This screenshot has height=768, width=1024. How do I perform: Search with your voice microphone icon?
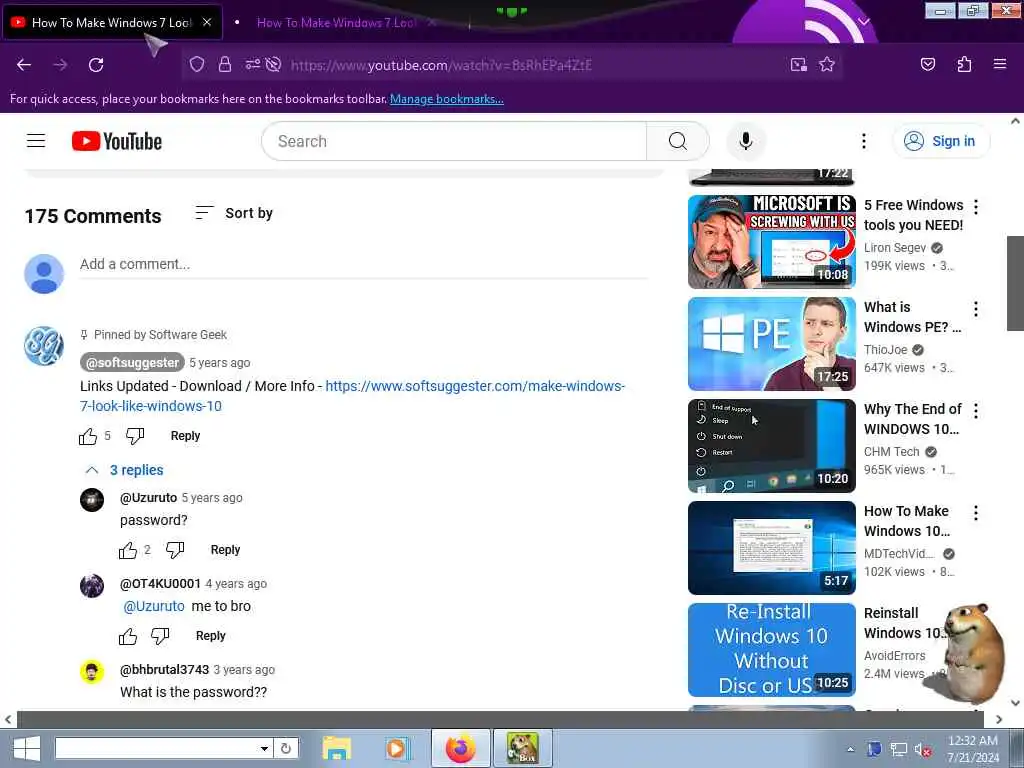coord(746,141)
